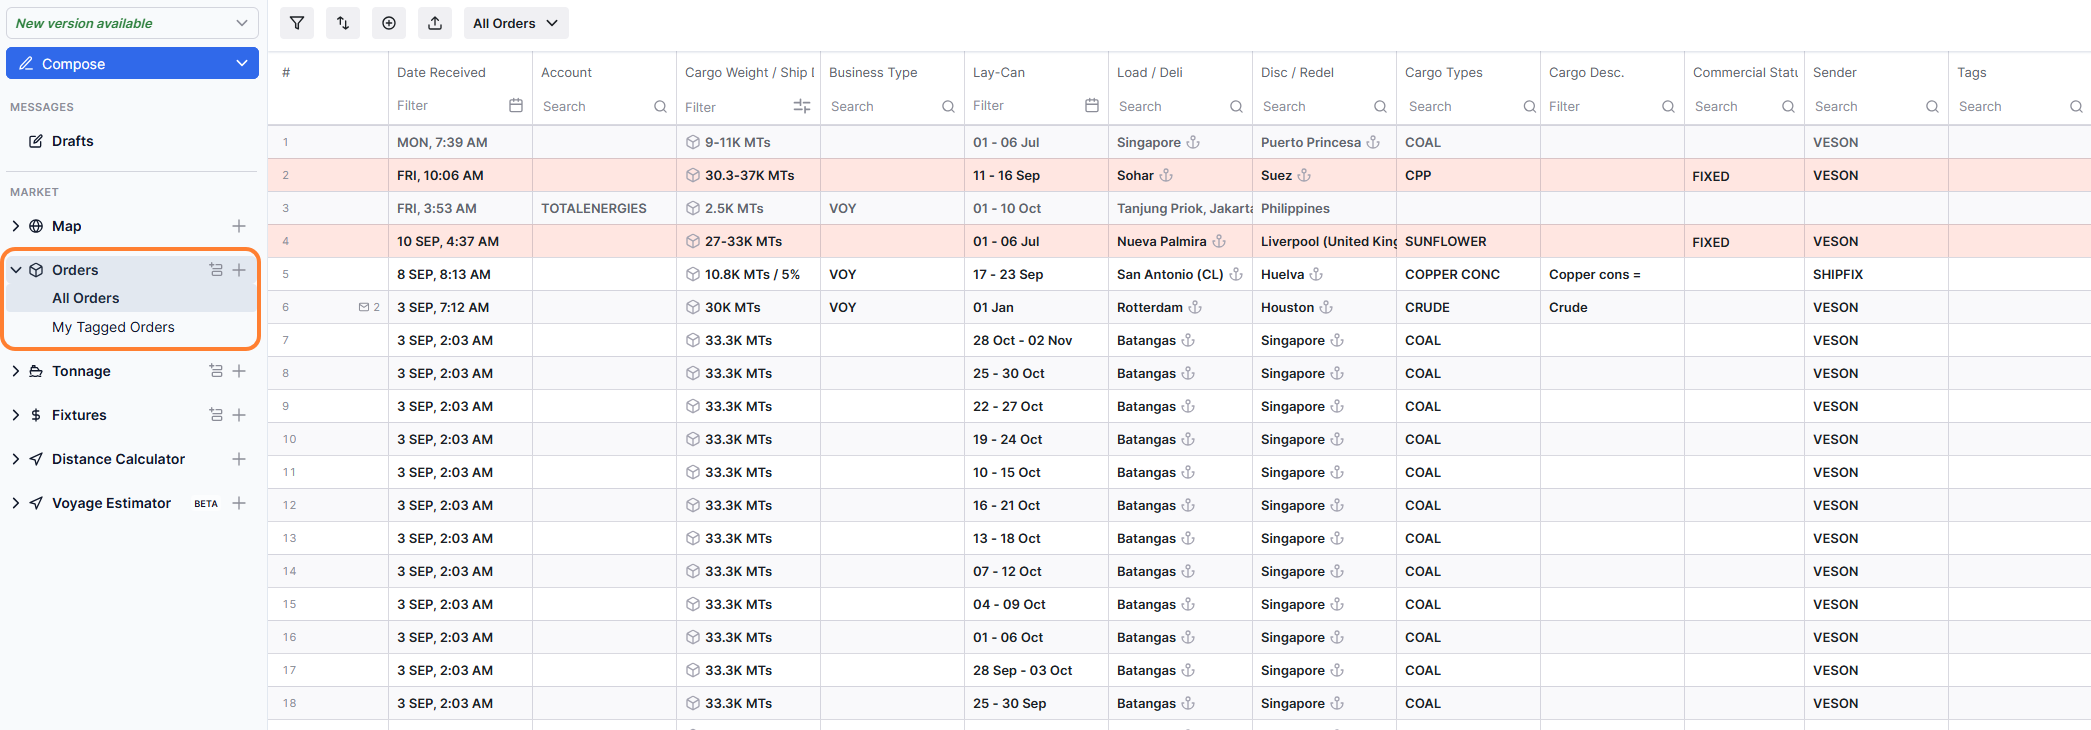The image size is (2091, 730).
Task: Click the circled plus add icon in toolbar
Action: pyautogui.click(x=389, y=23)
